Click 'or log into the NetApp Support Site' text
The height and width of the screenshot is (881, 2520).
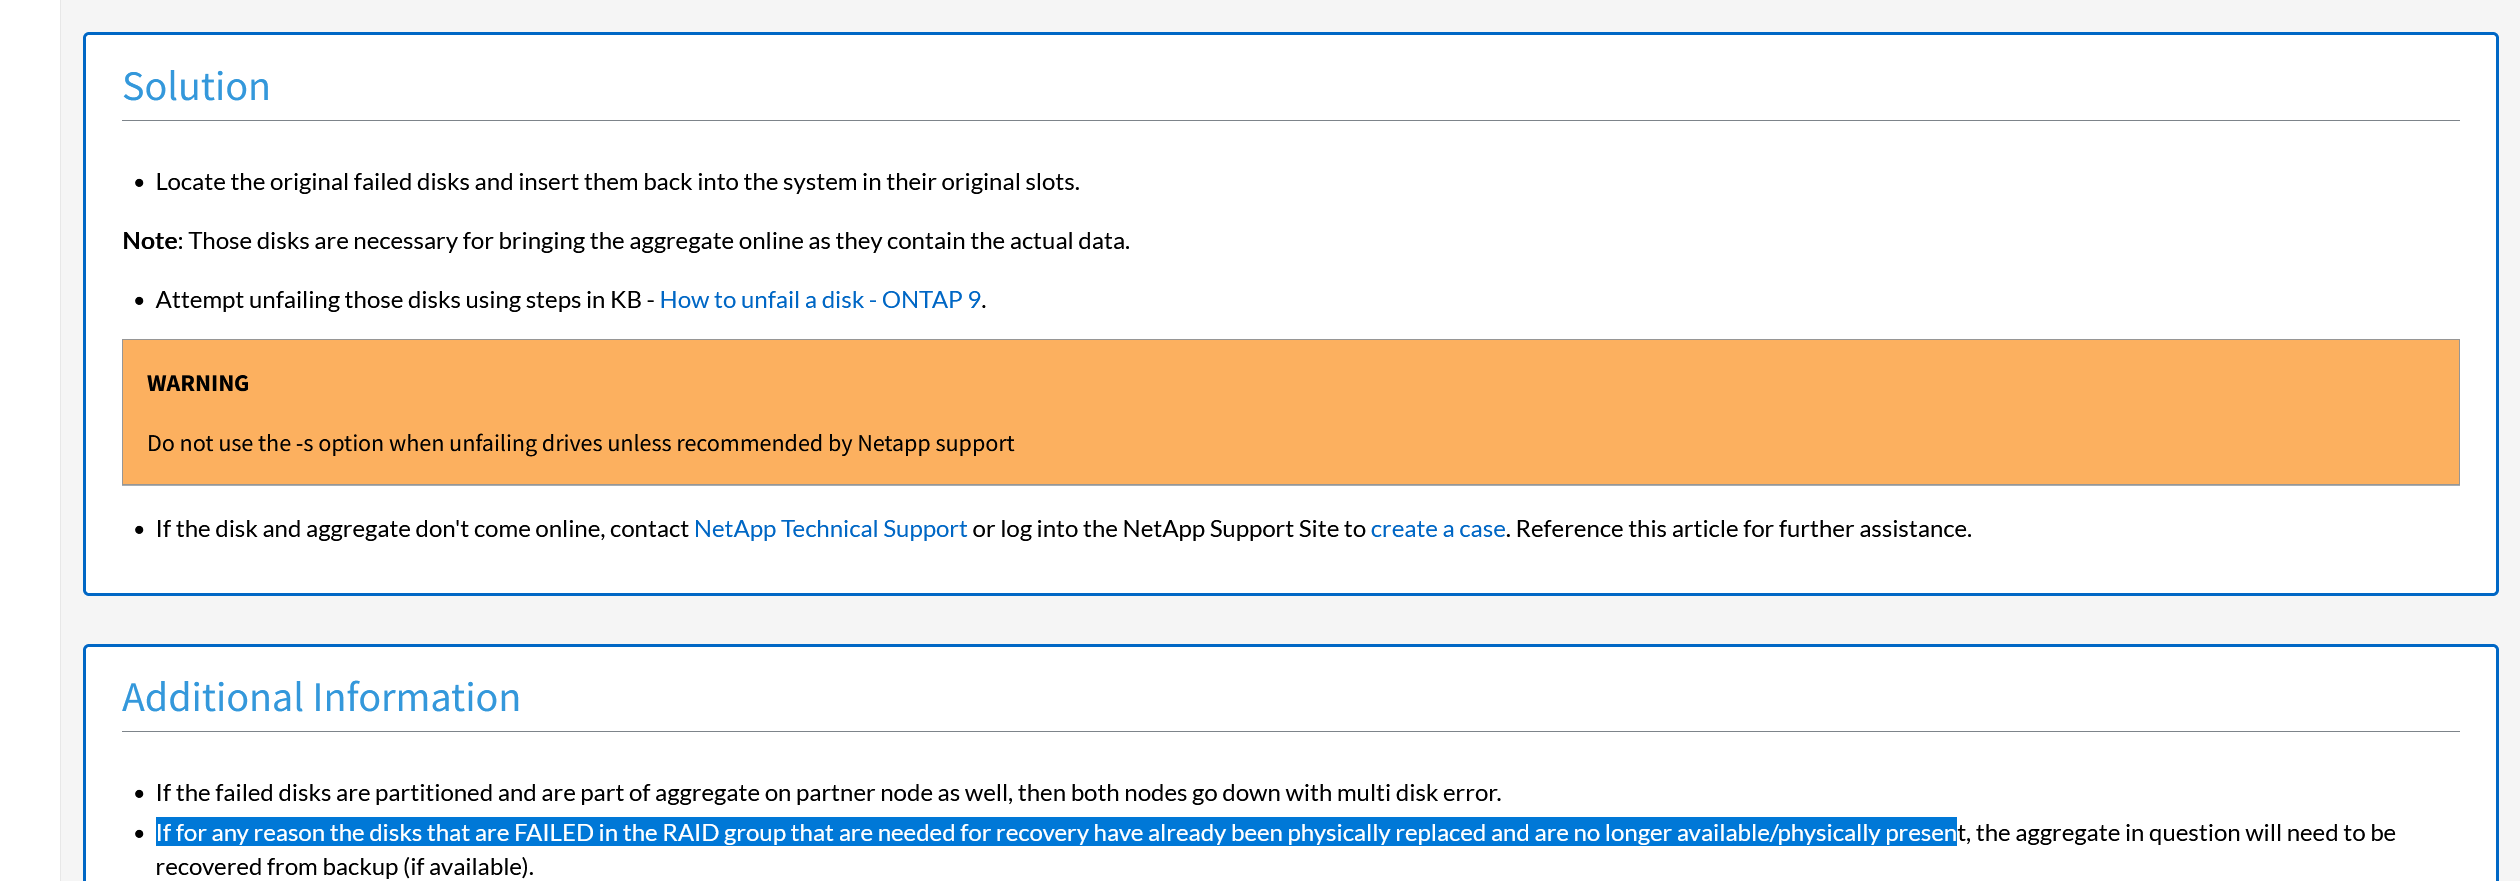[1168, 529]
